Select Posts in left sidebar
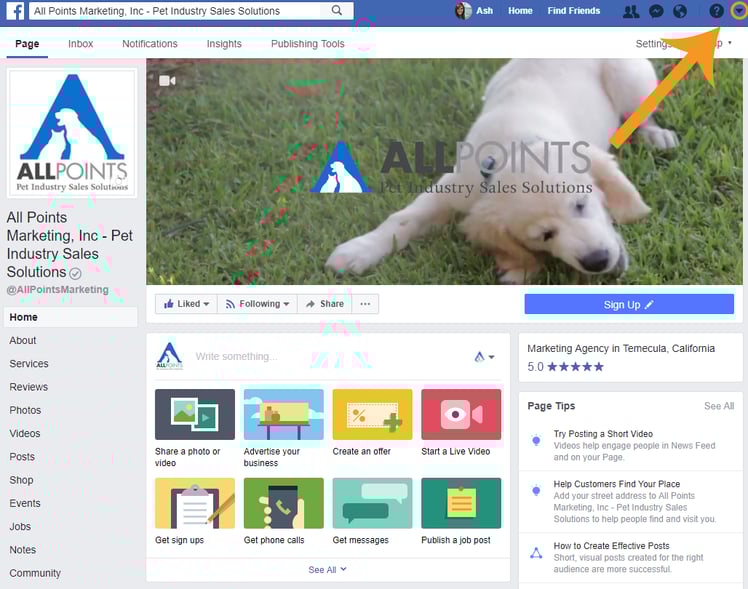The height and width of the screenshot is (589, 748). (22, 457)
